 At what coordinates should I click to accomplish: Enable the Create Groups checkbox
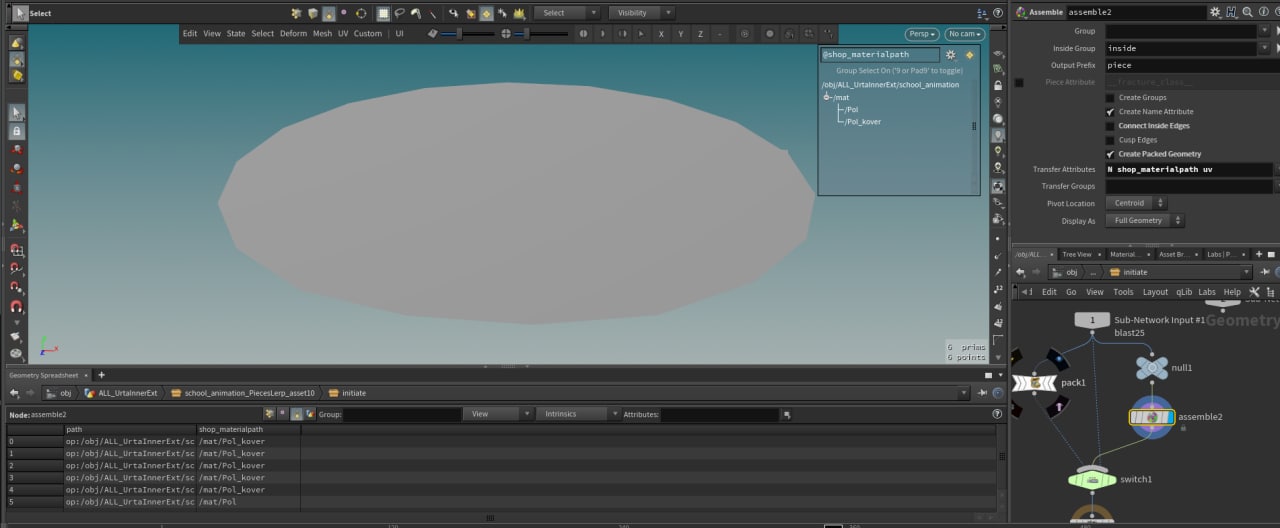coord(1110,98)
